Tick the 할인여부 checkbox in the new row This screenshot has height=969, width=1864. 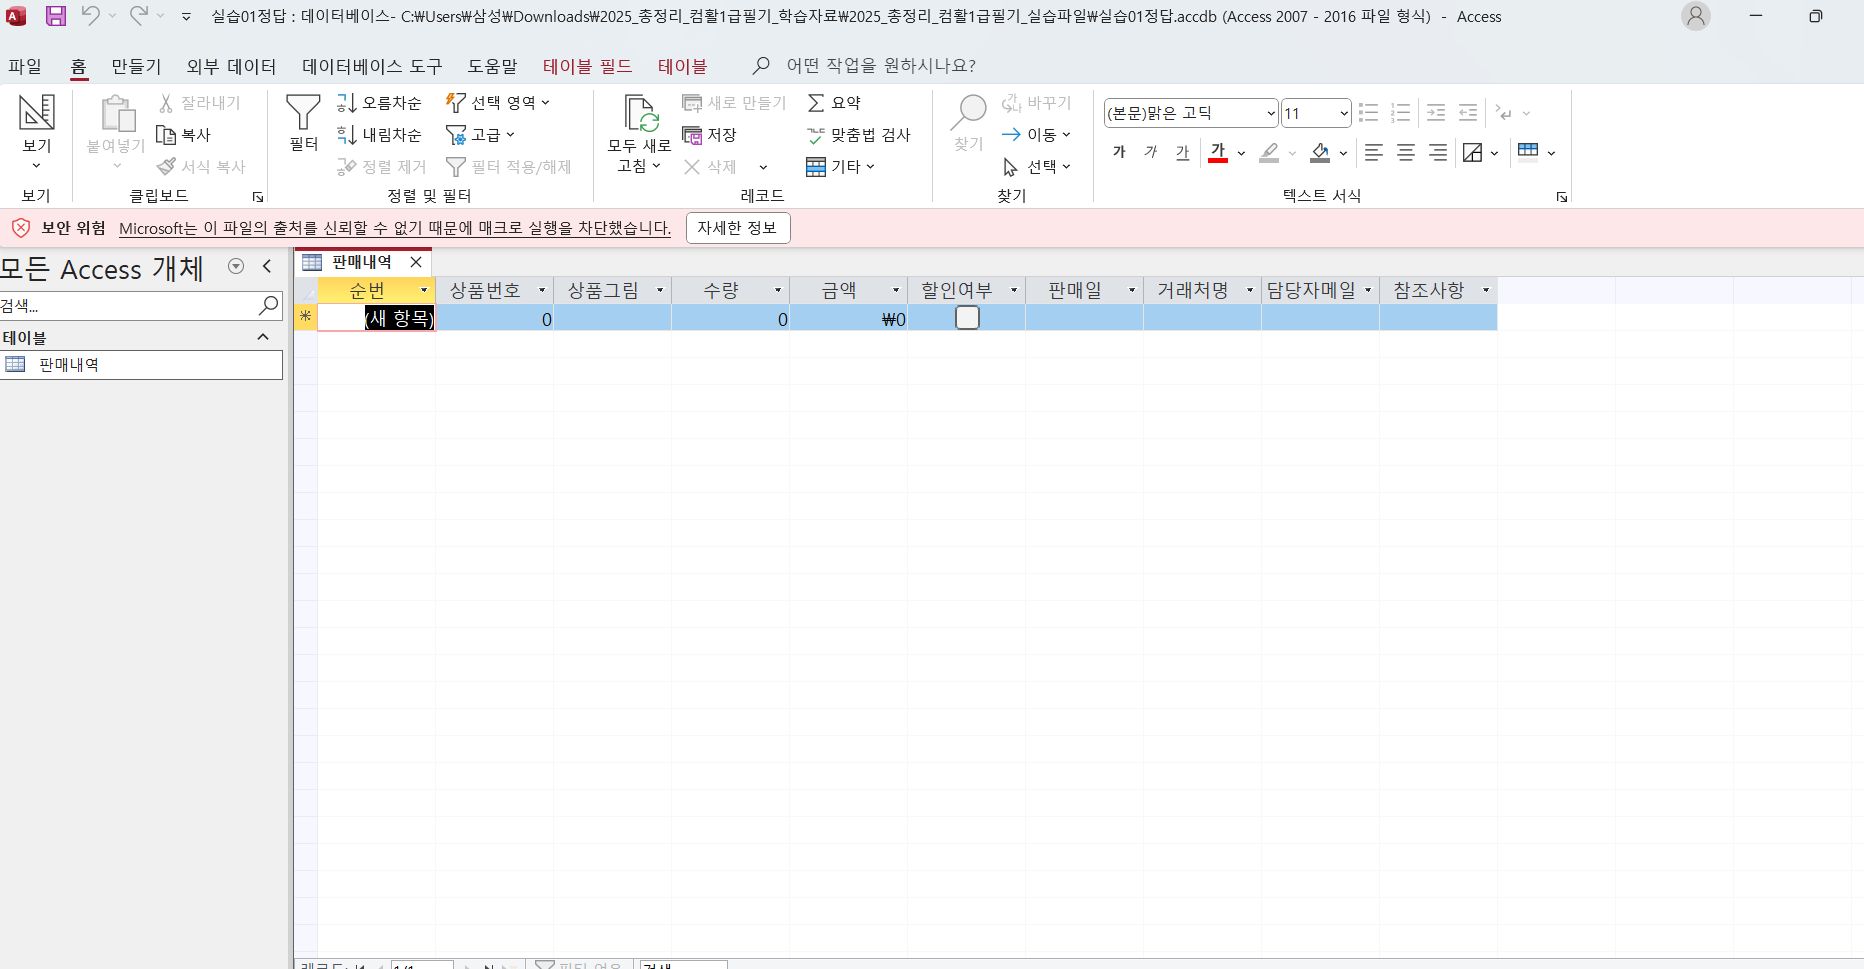[967, 318]
